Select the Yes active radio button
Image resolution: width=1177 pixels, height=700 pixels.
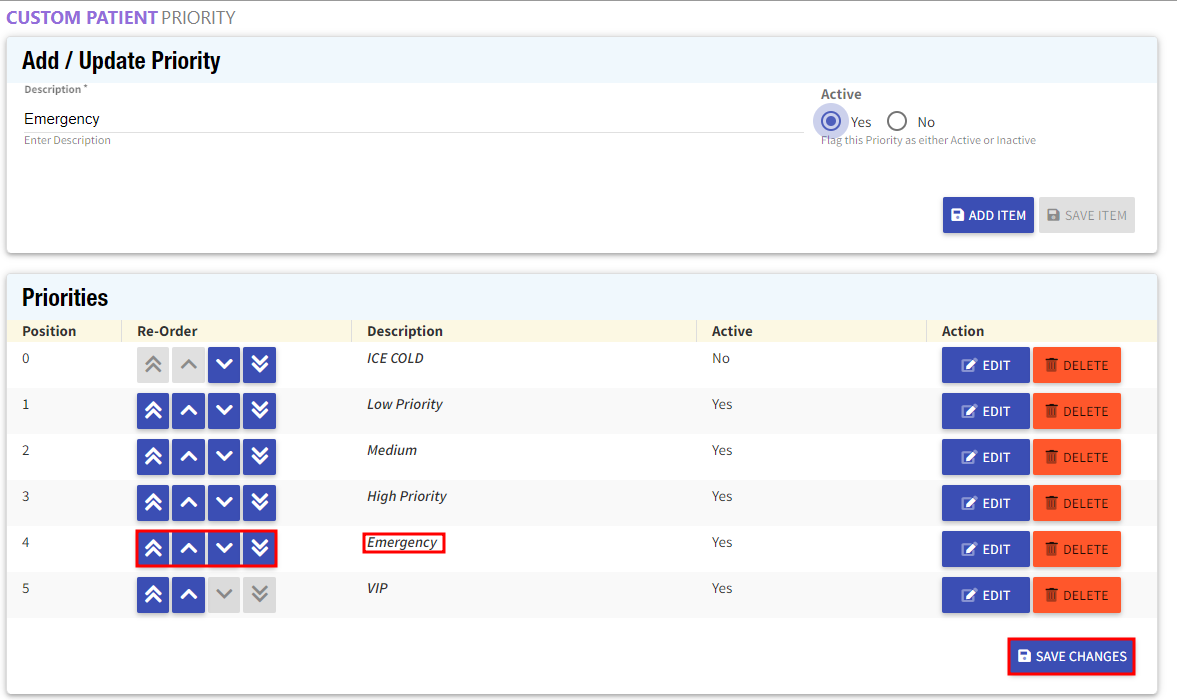(831, 121)
